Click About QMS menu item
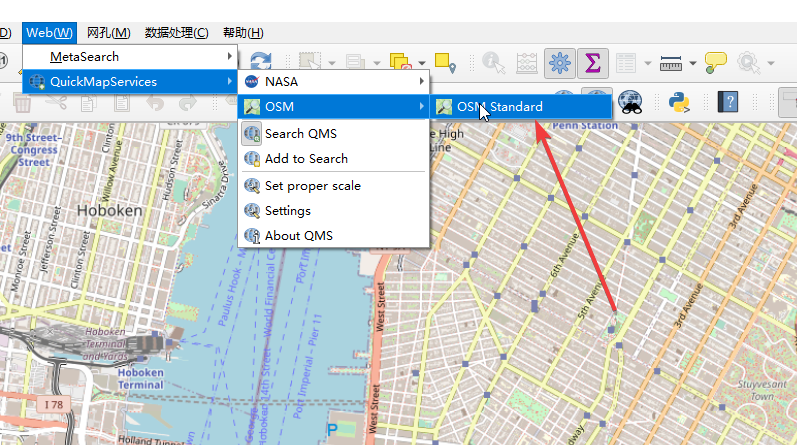 click(334, 235)
